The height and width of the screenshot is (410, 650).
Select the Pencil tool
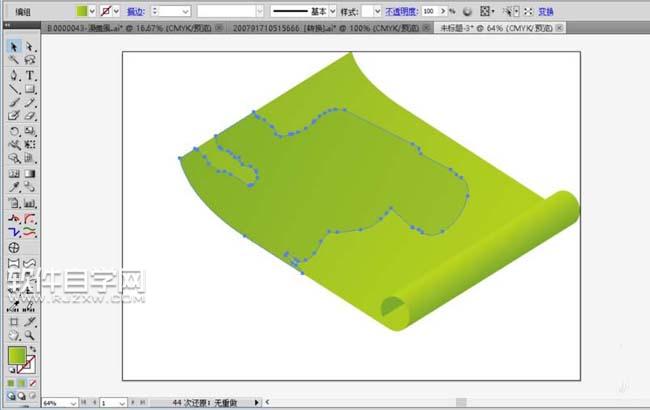(x=29, y=102)
